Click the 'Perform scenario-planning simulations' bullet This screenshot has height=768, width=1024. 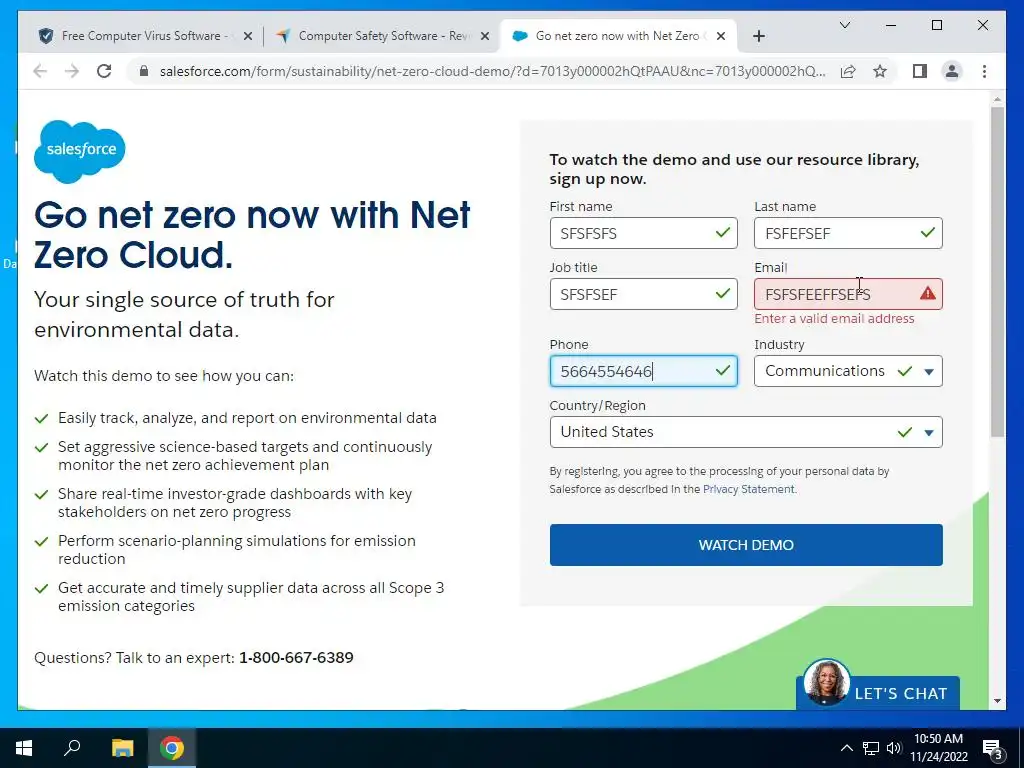(x=236, y=549)
